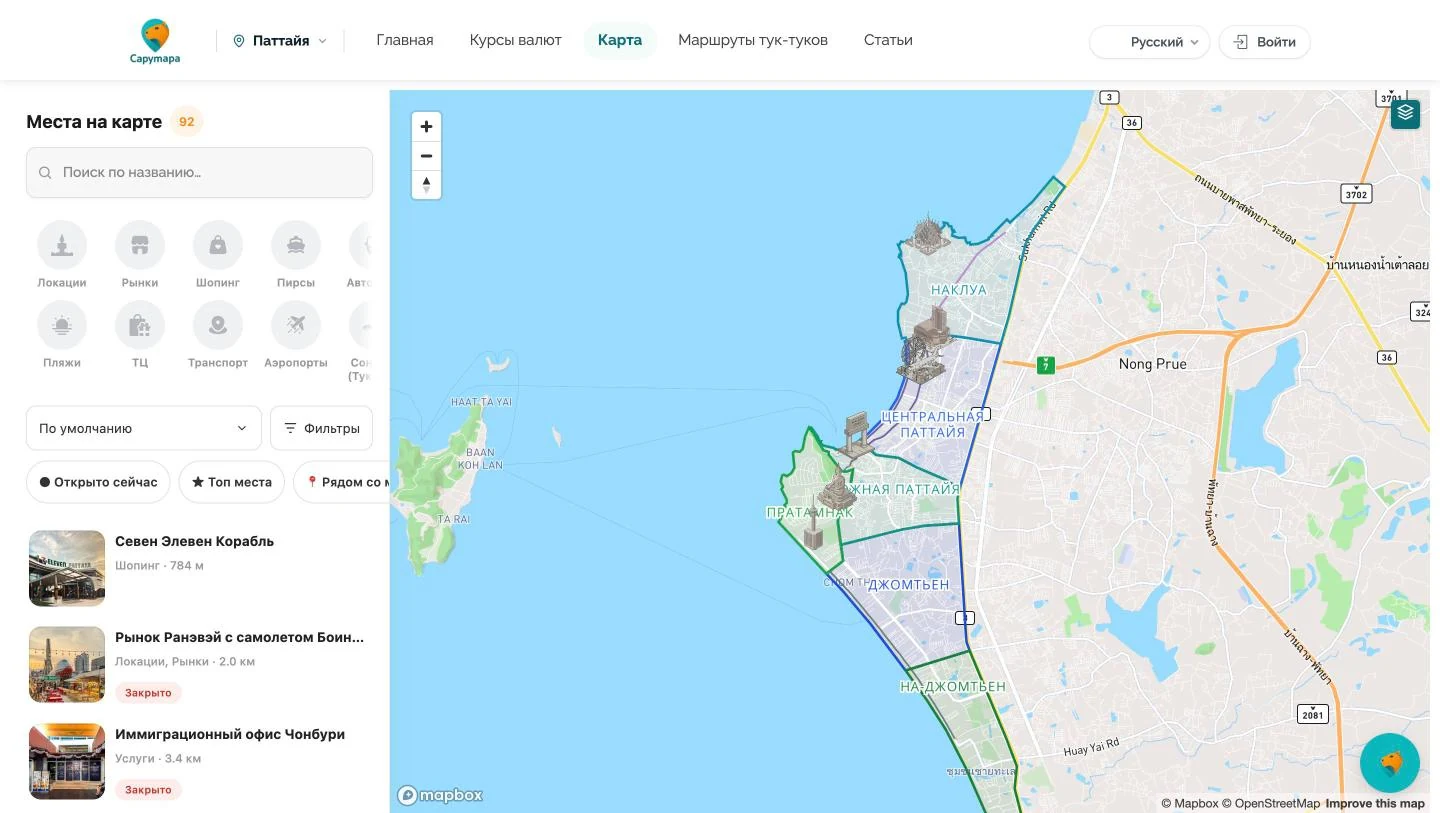Toggle the Рядом со мной filter chip

(x=342, y=482)
